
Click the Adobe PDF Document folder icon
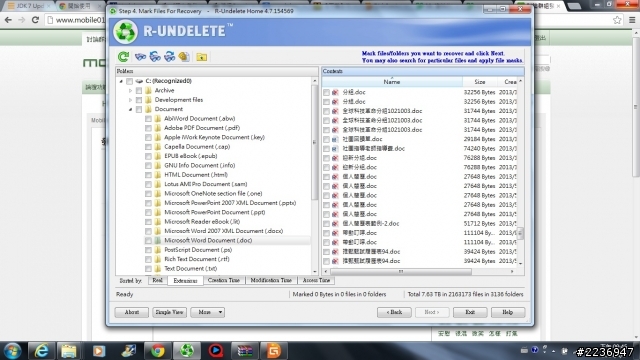pos(158,128)
